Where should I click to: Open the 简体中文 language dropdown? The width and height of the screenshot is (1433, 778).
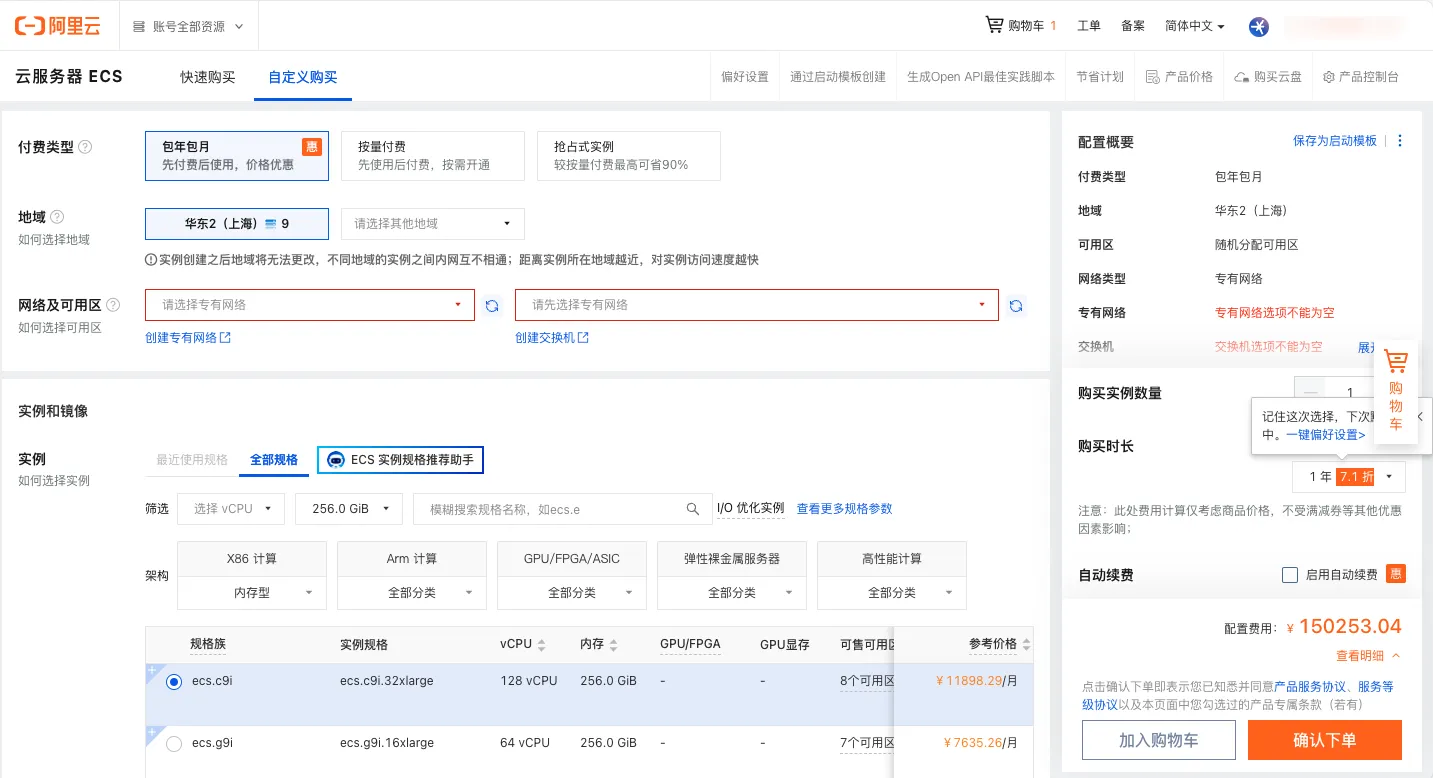(x=1195, y=26)
